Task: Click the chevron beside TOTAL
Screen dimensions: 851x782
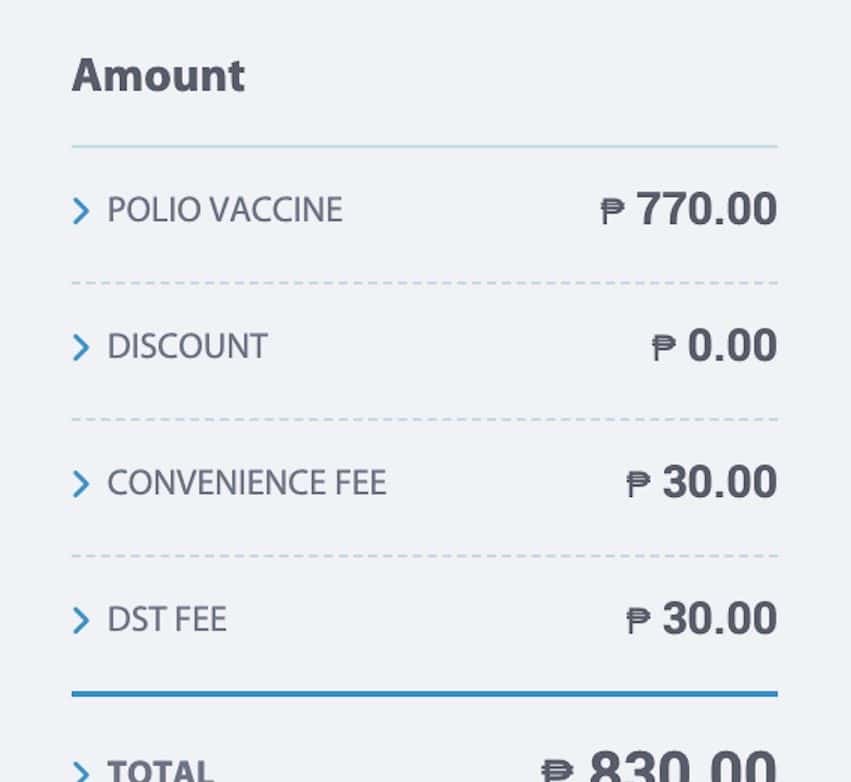Action: pyautogui.click(x=81, y=771)
